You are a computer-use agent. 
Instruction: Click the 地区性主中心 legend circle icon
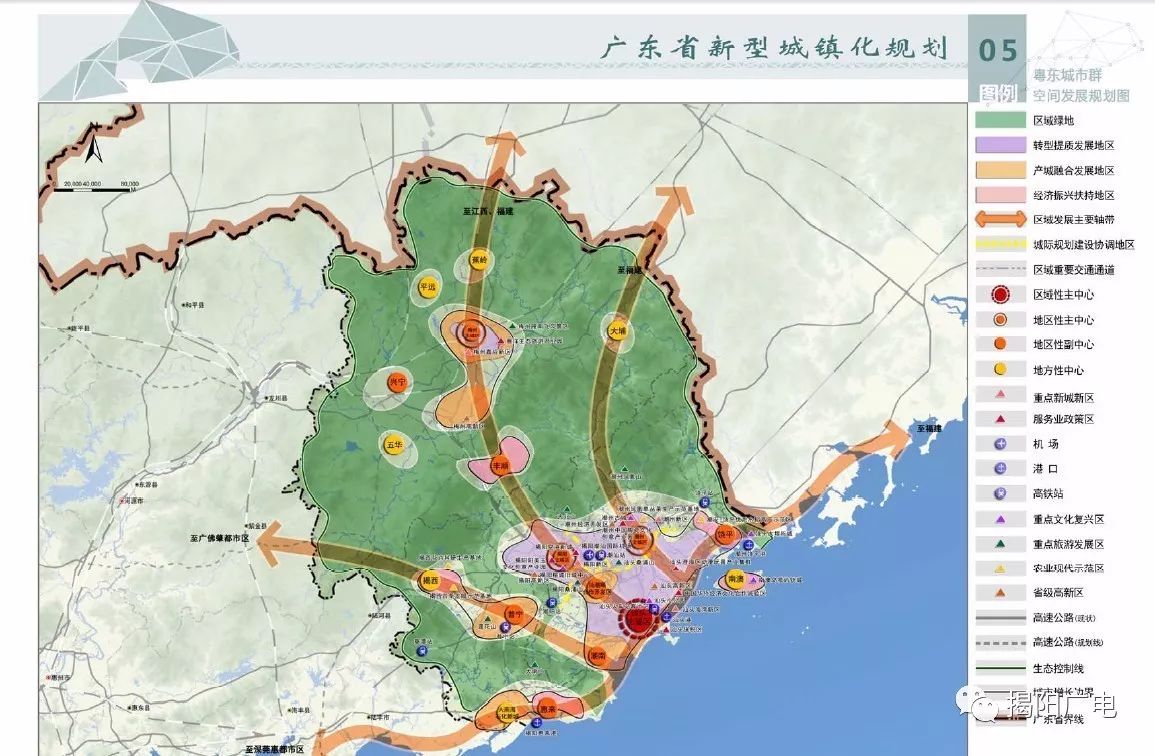[x=1000, y=320]
